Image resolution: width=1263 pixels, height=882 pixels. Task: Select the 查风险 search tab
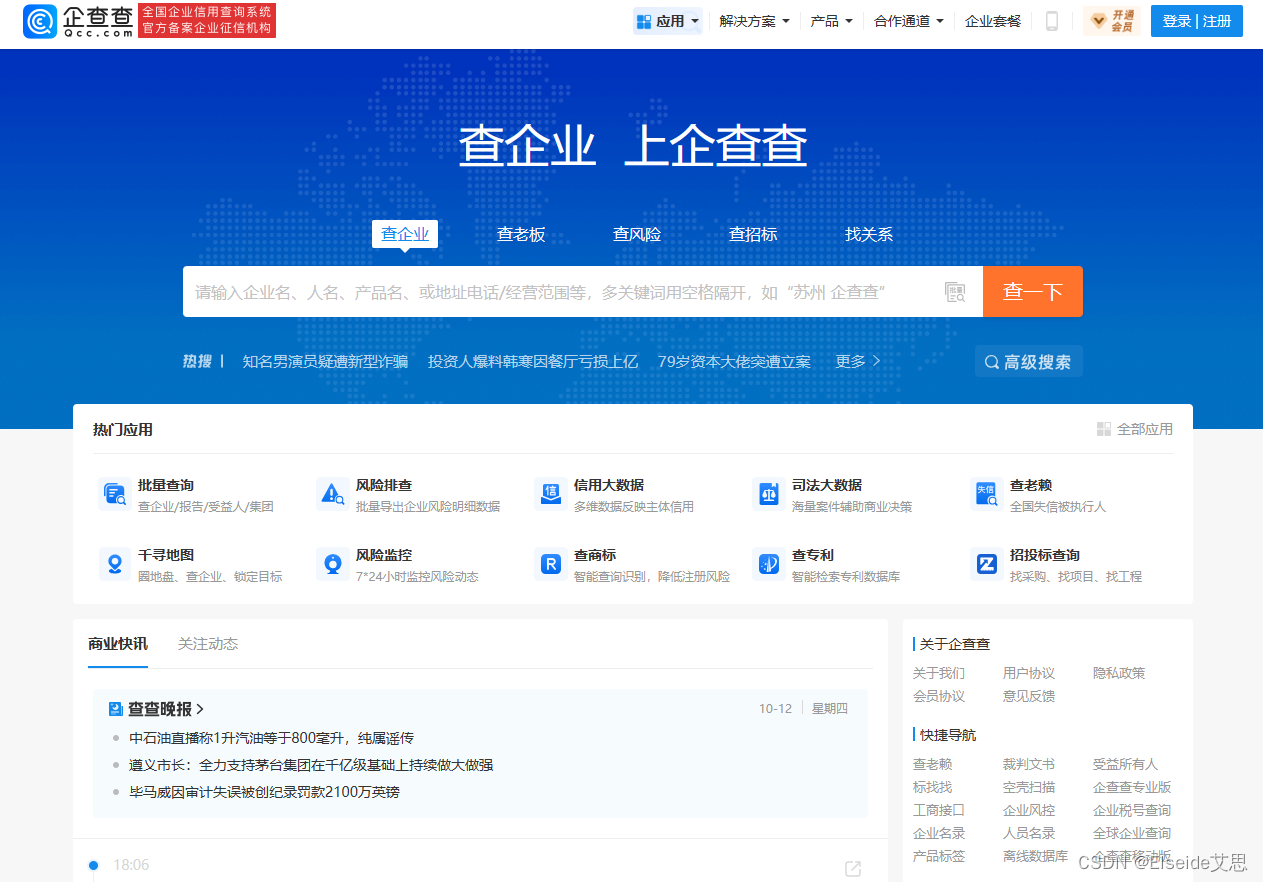(637, 234)
